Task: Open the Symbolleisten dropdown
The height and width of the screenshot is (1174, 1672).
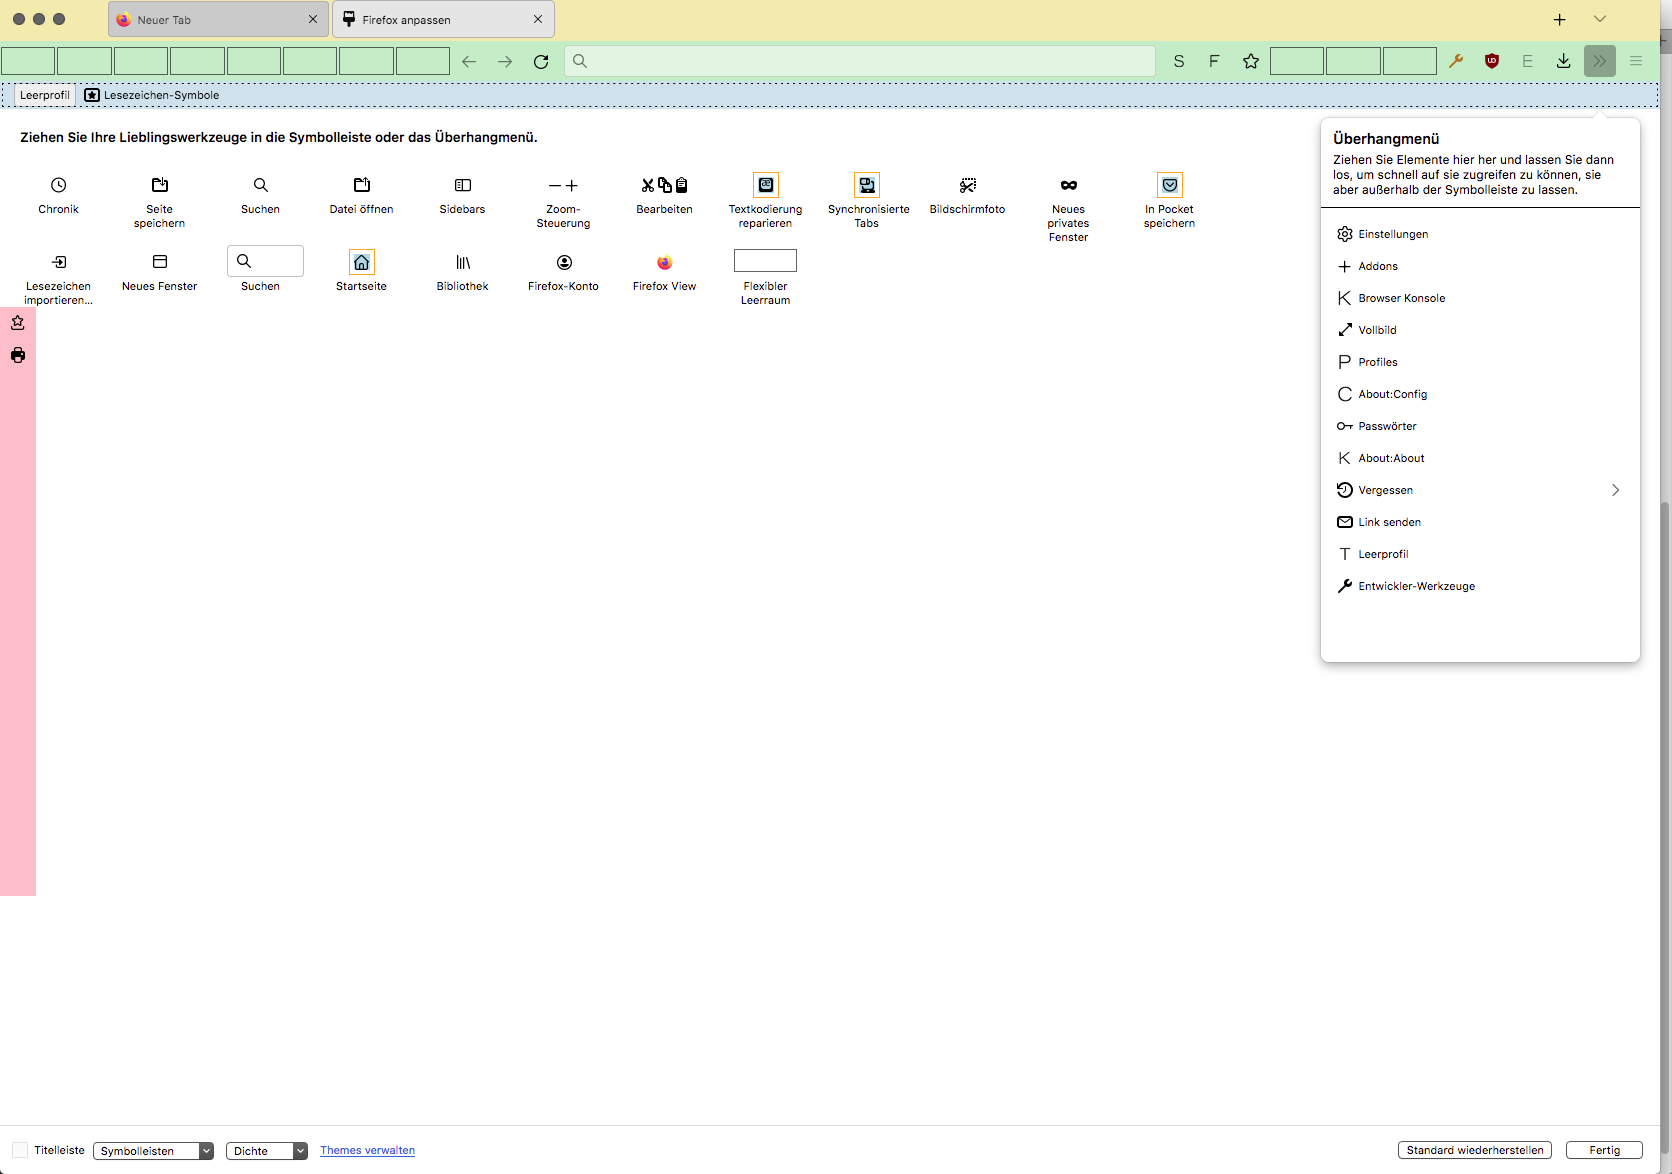Action: click(x=153, y=1151)
